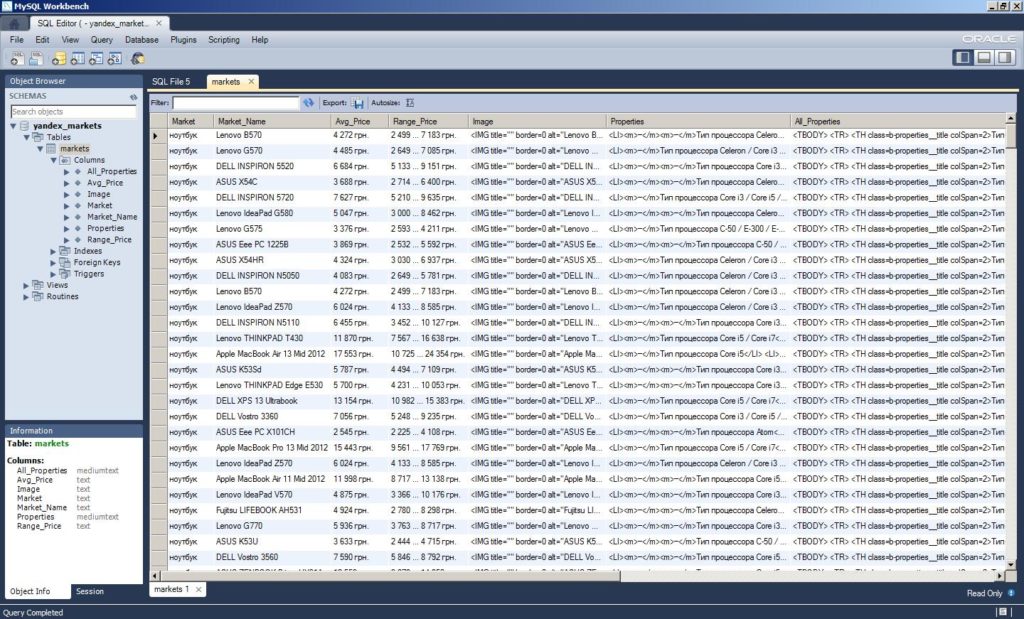Click the All_Properties column header

coord(897,121)
